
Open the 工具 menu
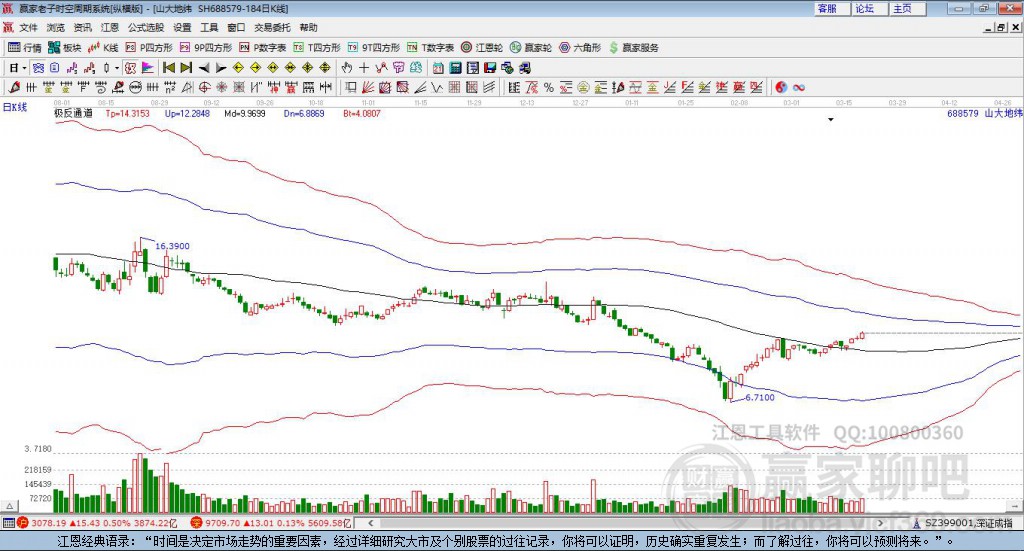click(209, 27)
